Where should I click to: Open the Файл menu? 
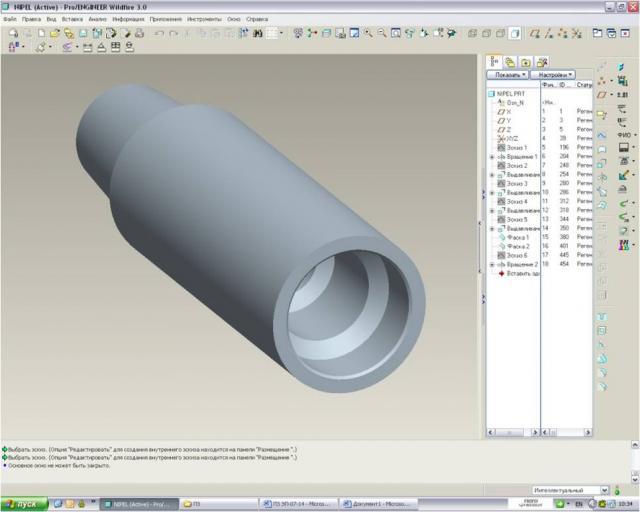click(x=10, y=19)
